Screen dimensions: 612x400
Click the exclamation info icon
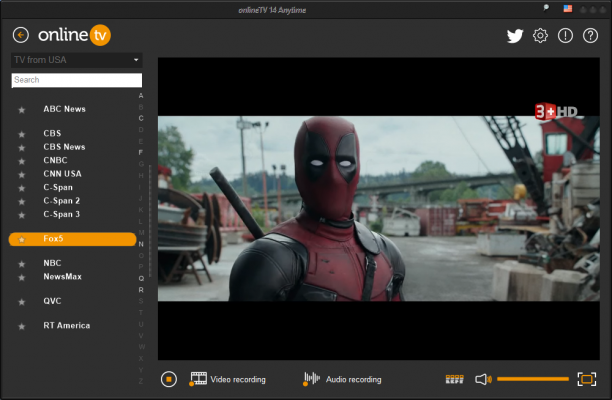[x=565, y=36]
